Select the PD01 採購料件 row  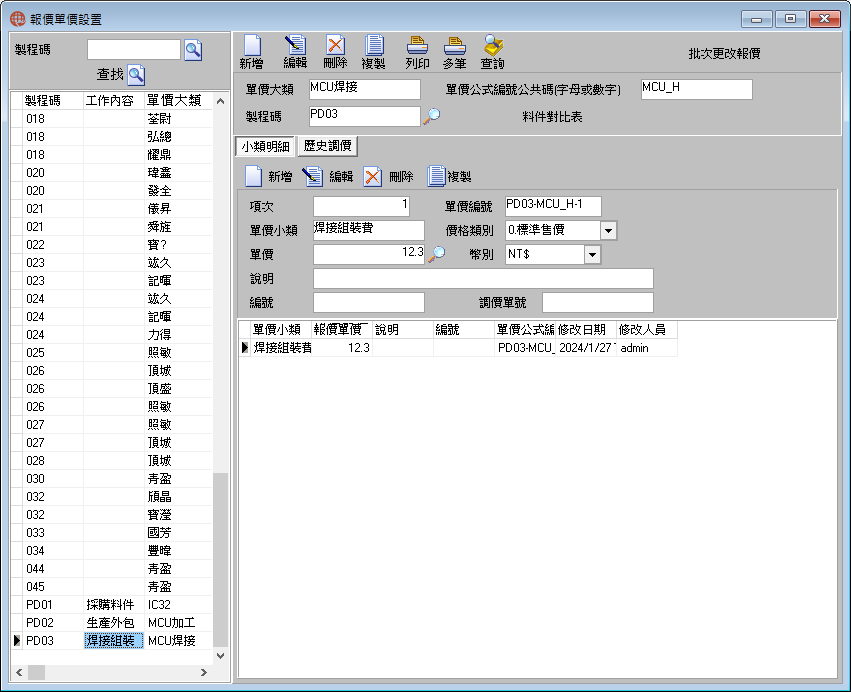coord(111,605)
